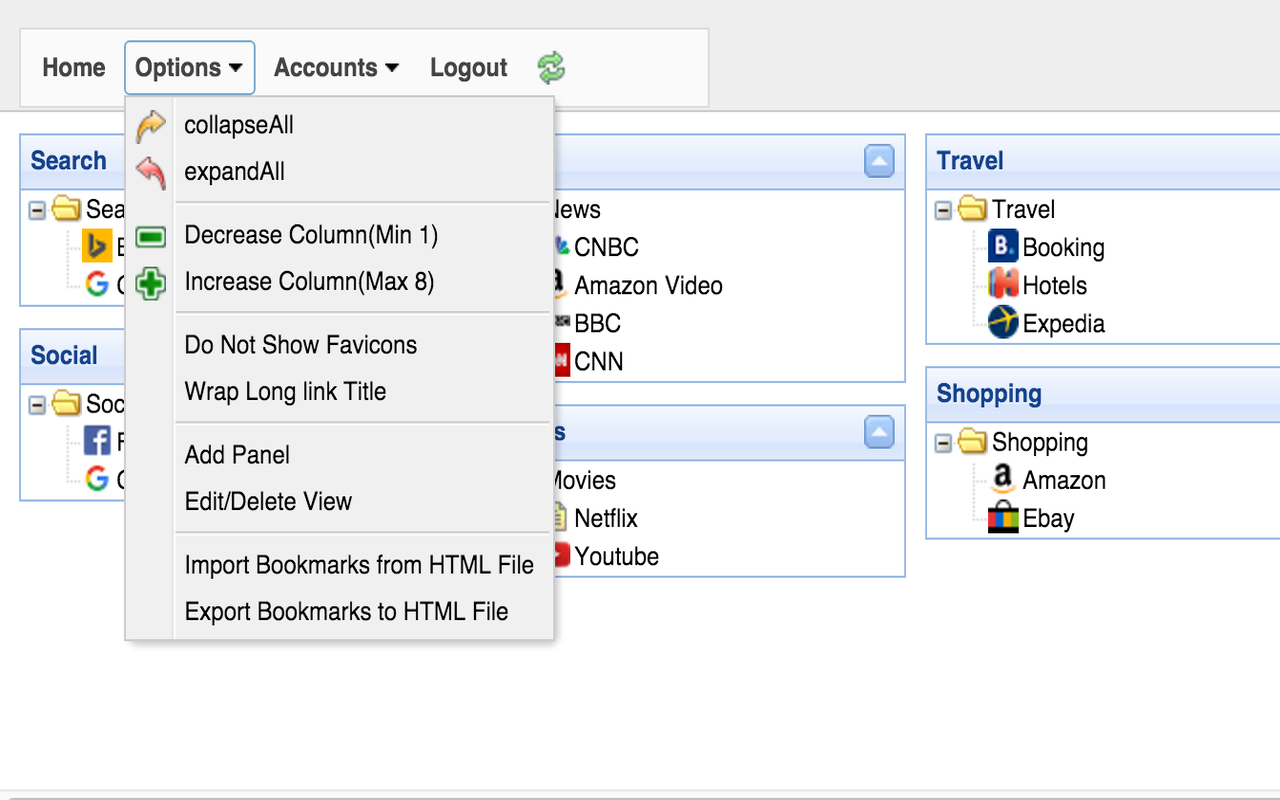Open the Accounts dropdown menu

(x=336, y=68)
